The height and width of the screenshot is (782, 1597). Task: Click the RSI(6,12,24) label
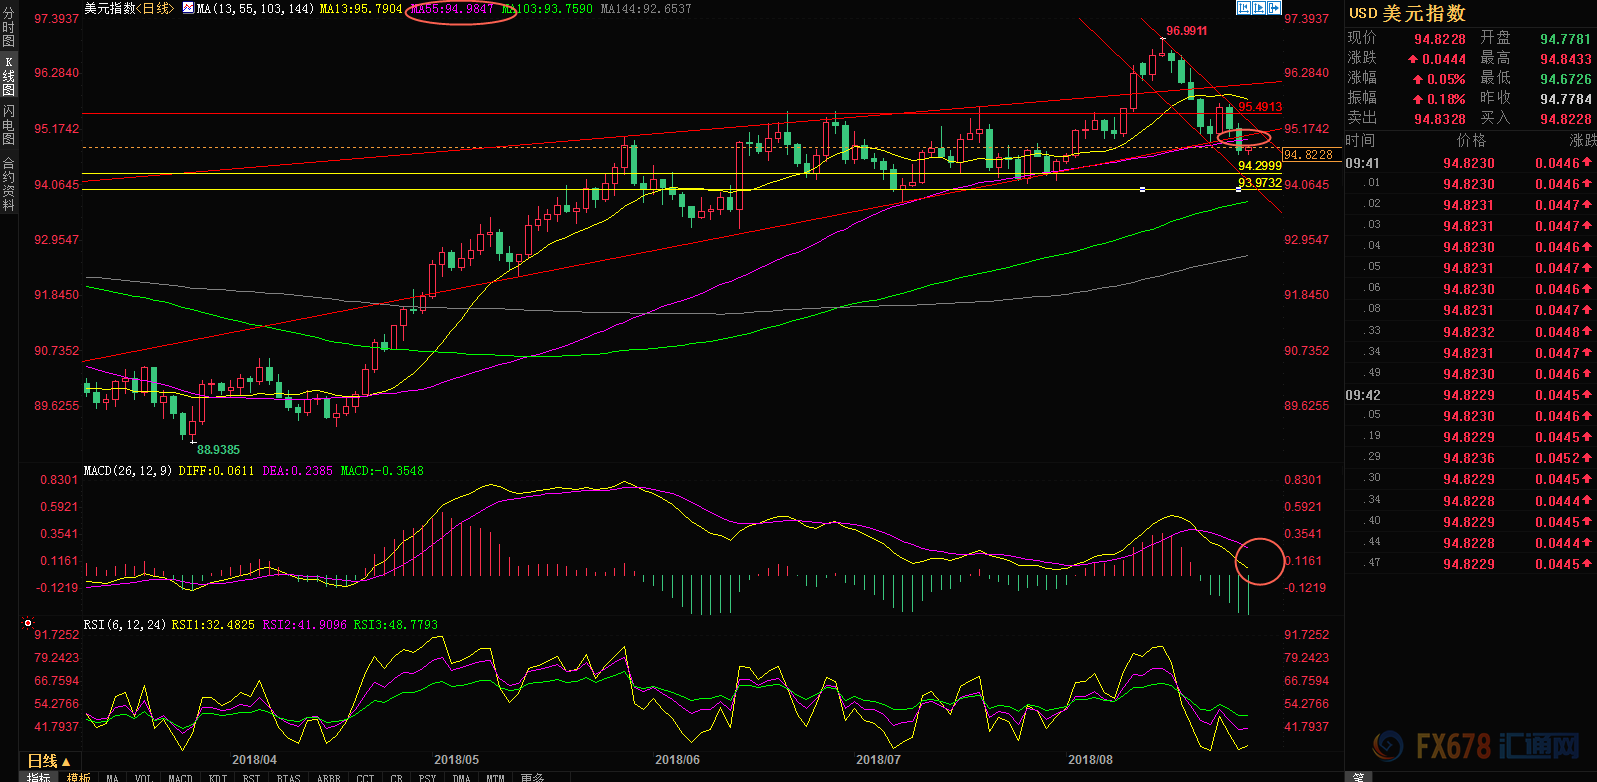point(125,624)
